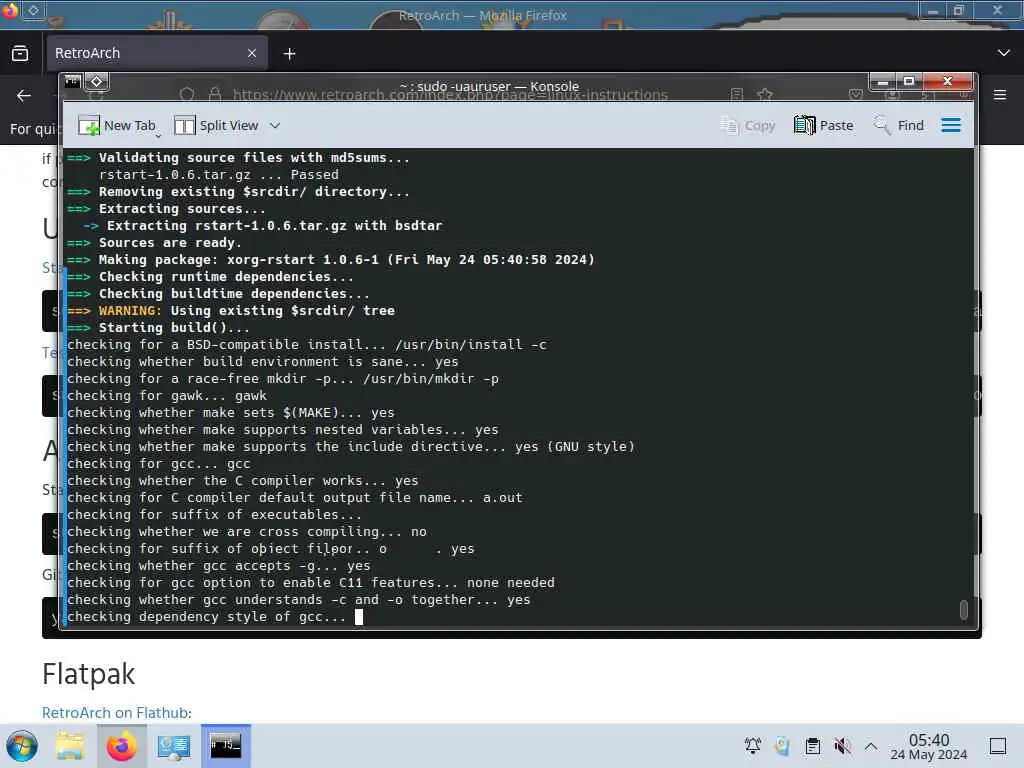Click the taskbar clock showing 05:40
The width and height of the screenshot is (1024, 768).
[929, 746]
